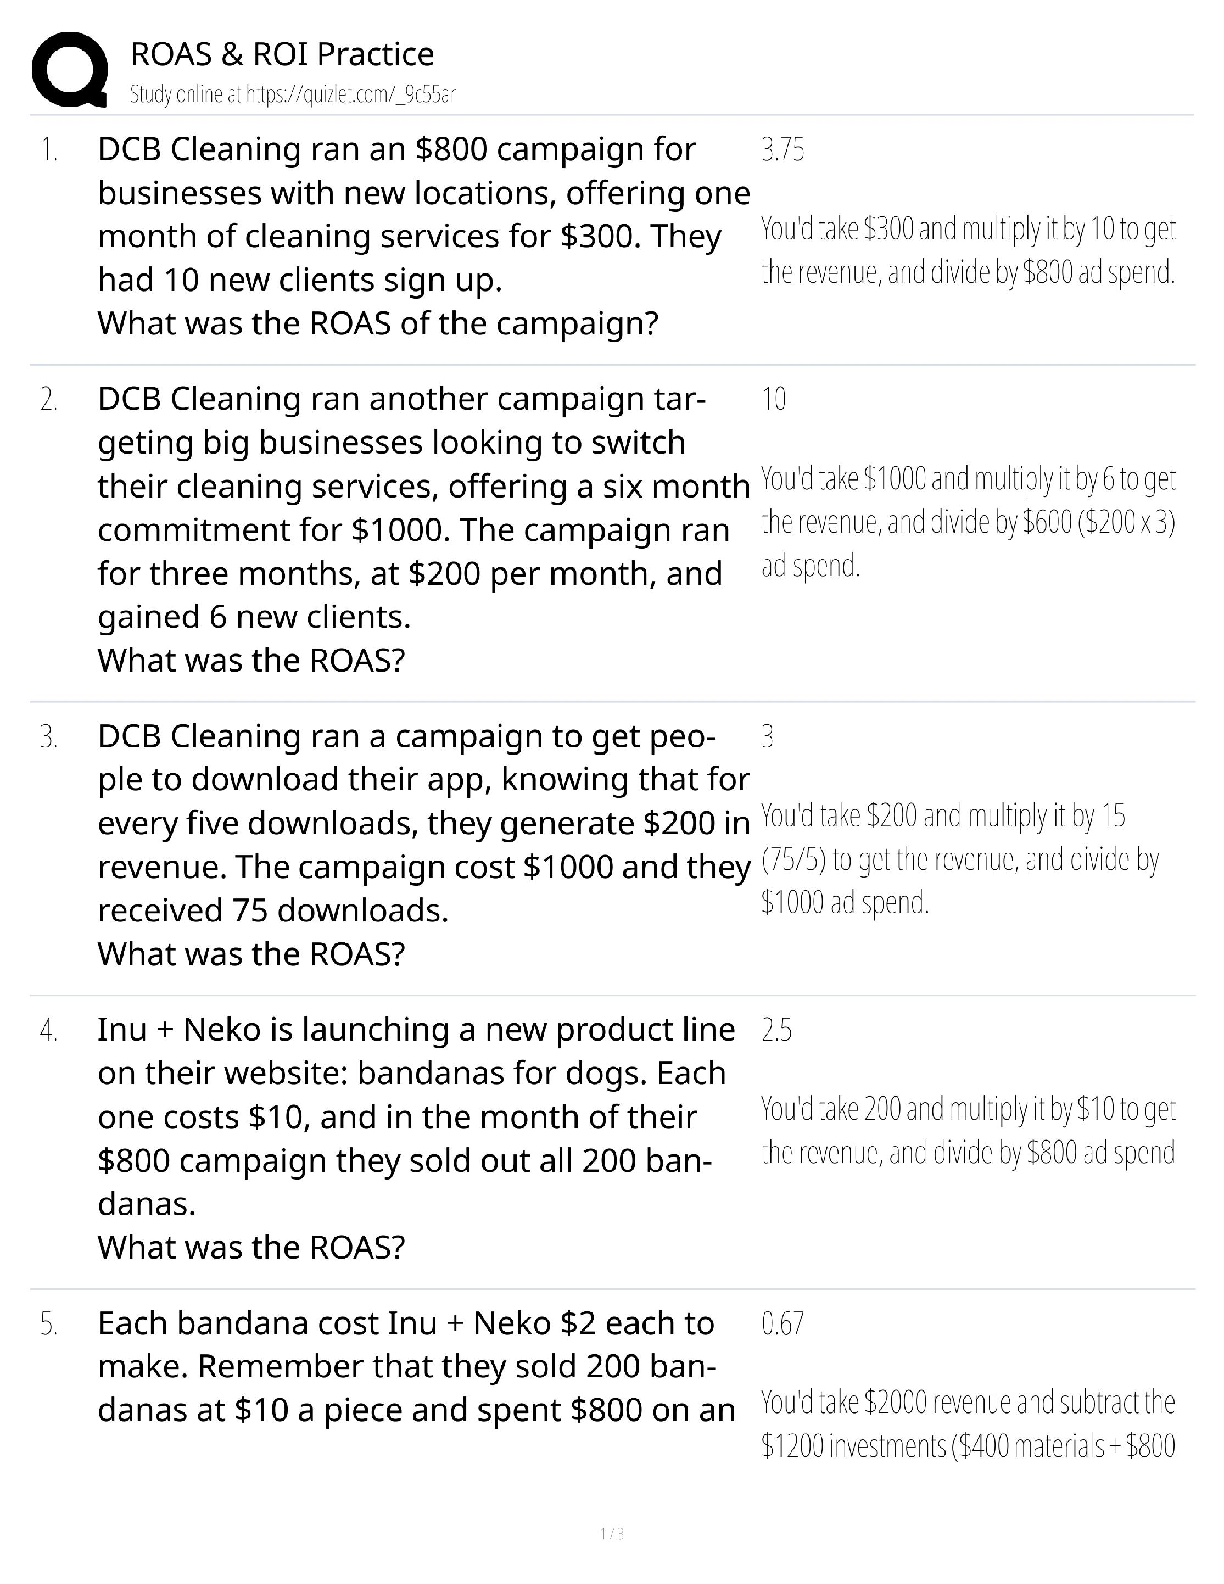
Task: Click the answer 3.75 for question one
Action: pos(782,150)
